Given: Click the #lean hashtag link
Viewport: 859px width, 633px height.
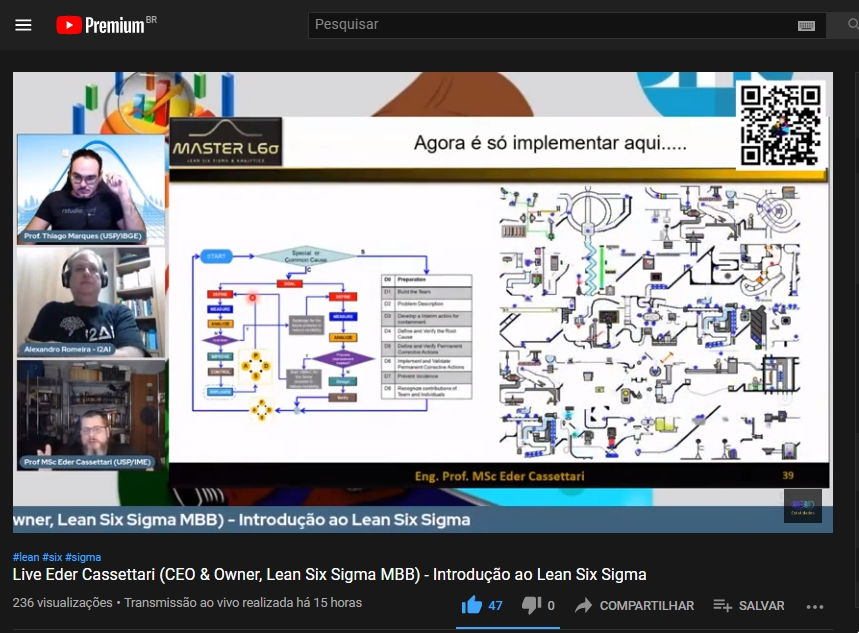Looking at the screenshot, I should (x=26, y=557).
